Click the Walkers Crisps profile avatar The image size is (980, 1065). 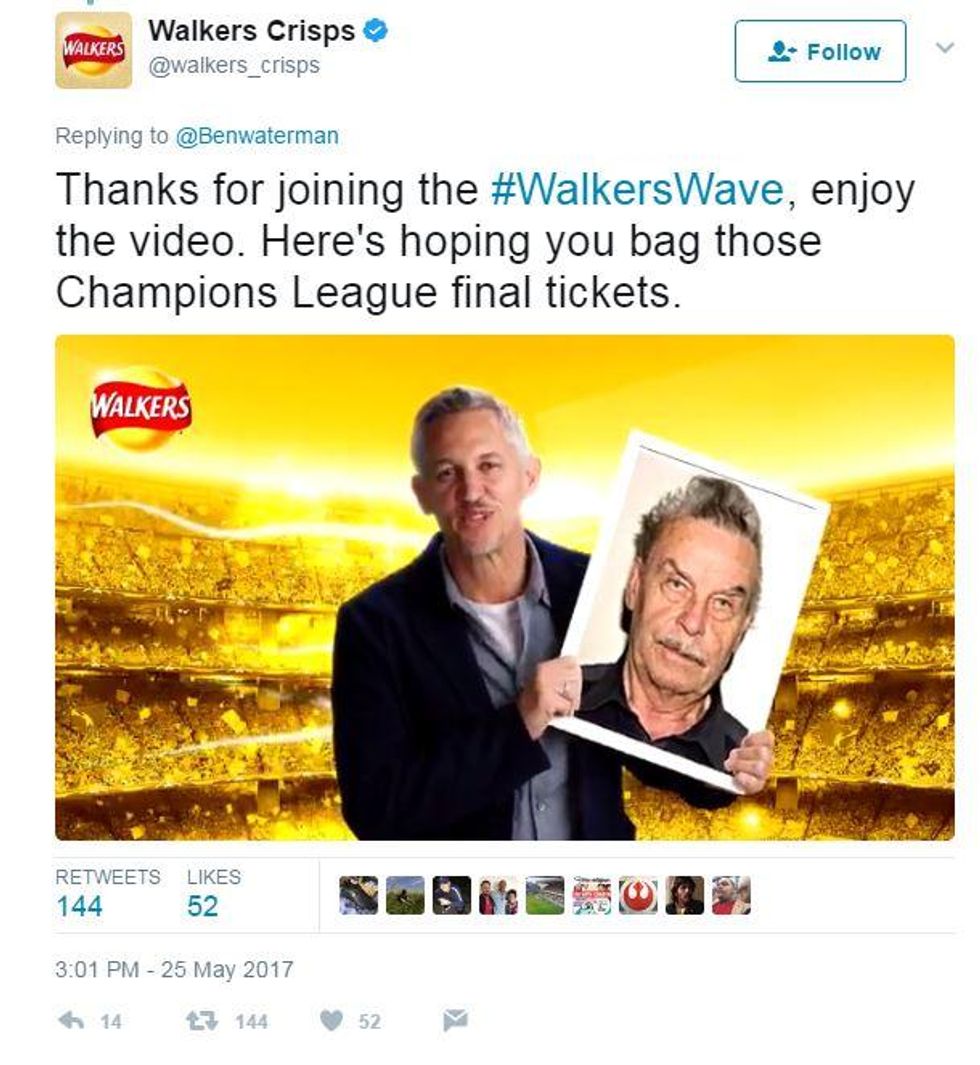point(94,50)
